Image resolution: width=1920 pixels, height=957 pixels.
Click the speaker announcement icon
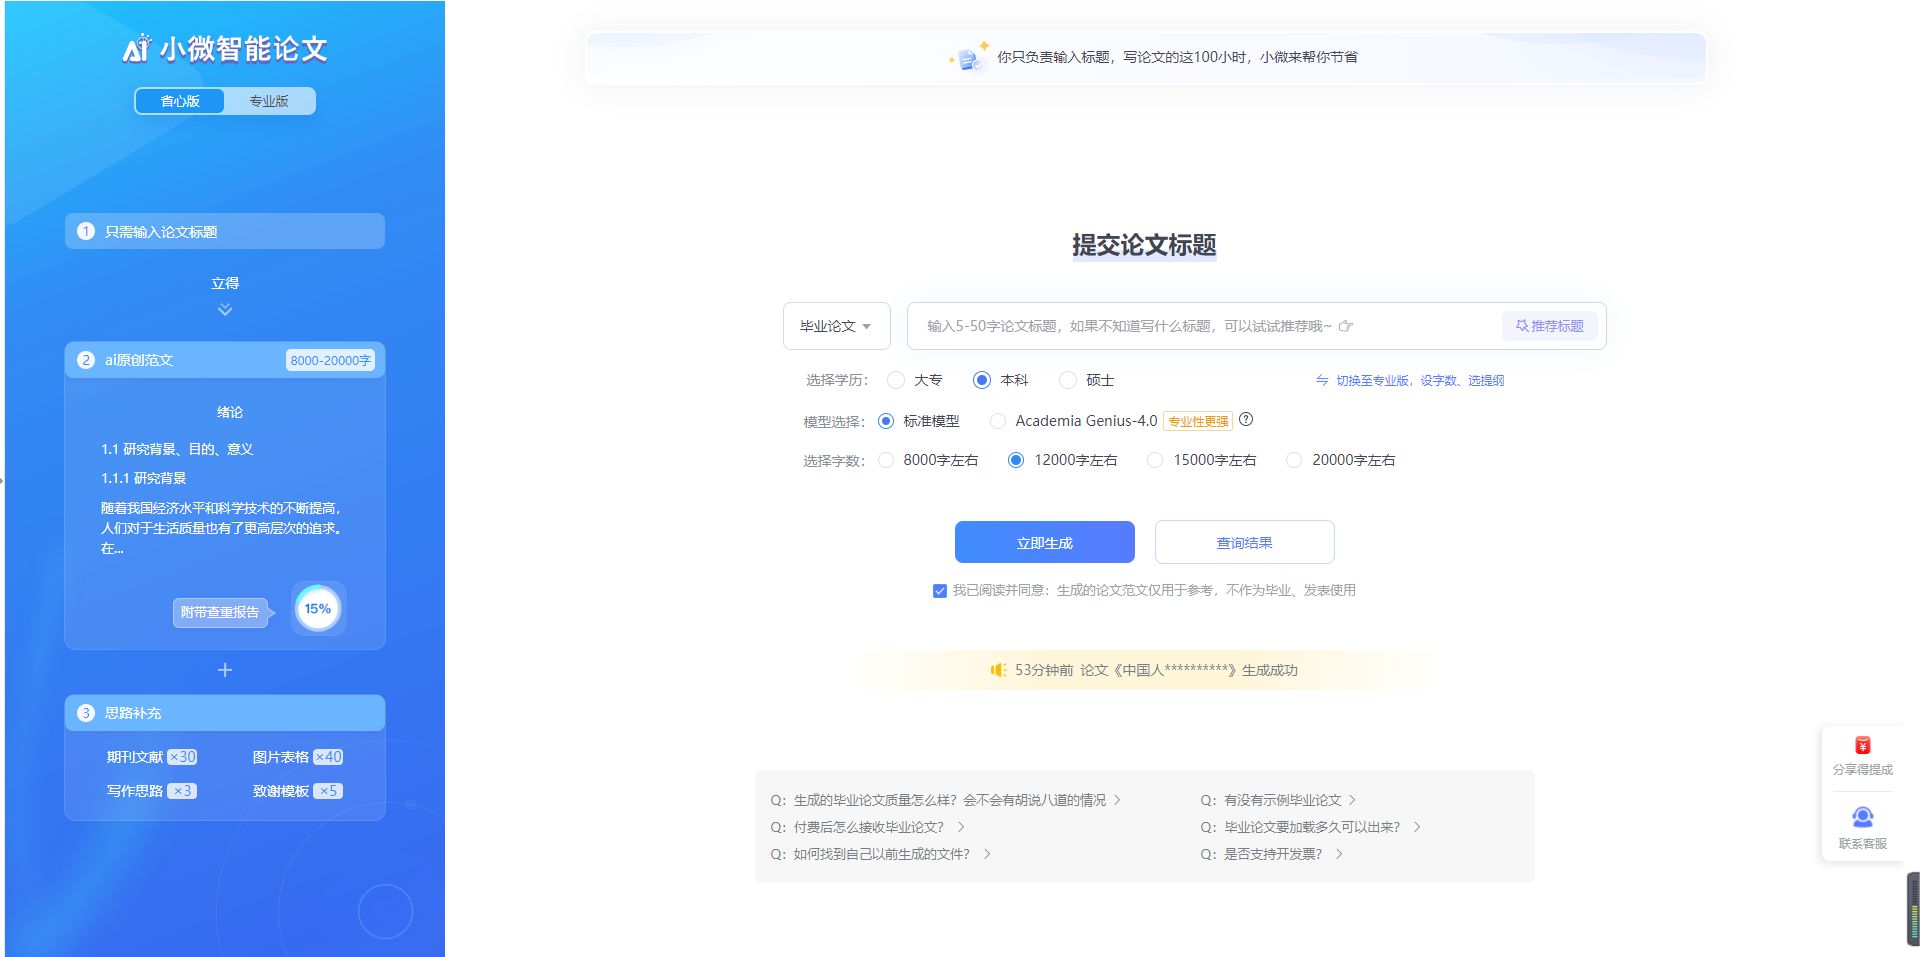click(x=998, y=670)
